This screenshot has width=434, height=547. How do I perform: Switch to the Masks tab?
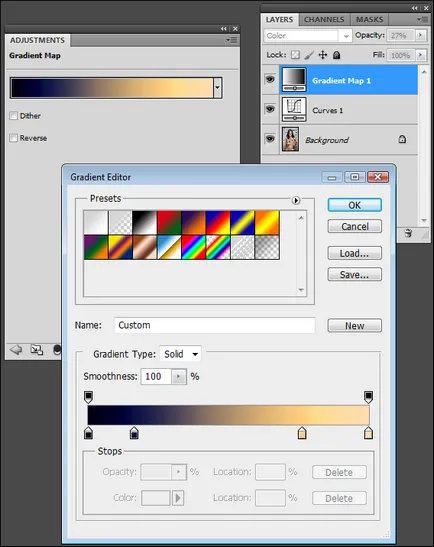(x=369, y=20)
